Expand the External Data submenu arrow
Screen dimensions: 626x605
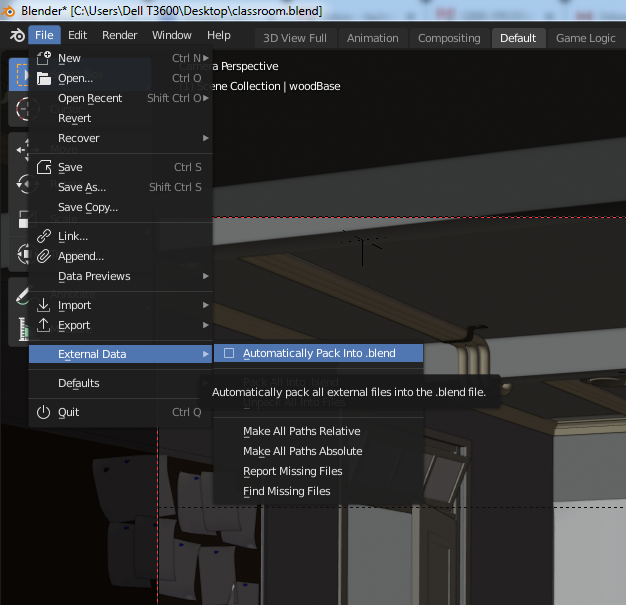click(206, 354)
